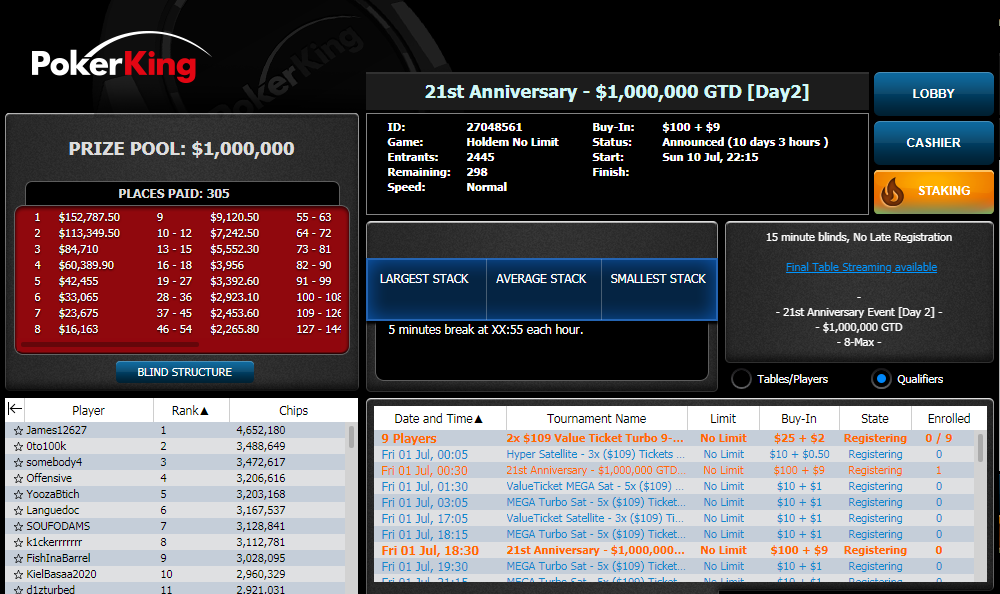
Task: Click the 5 minutes break note
Action: coord(486,330)
